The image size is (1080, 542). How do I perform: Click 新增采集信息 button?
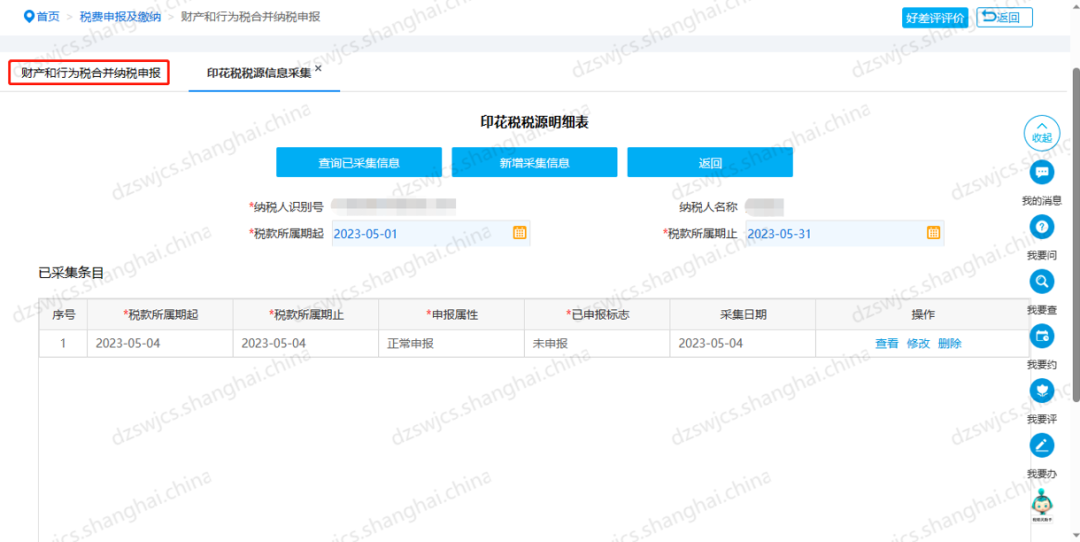coord(534,163)
